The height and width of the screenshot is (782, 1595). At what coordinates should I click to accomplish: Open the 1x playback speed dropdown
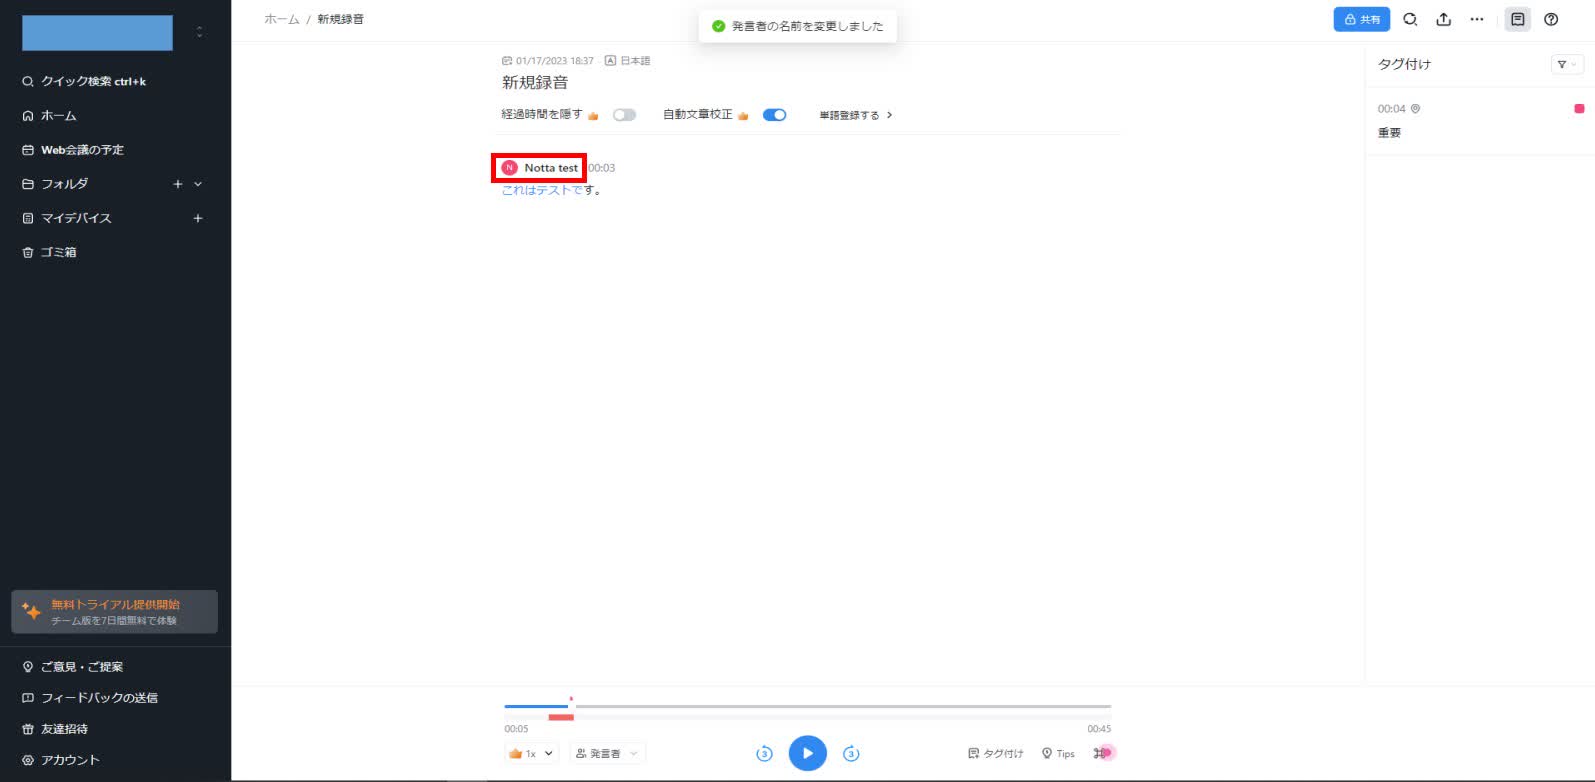click(x=531, y=753)
